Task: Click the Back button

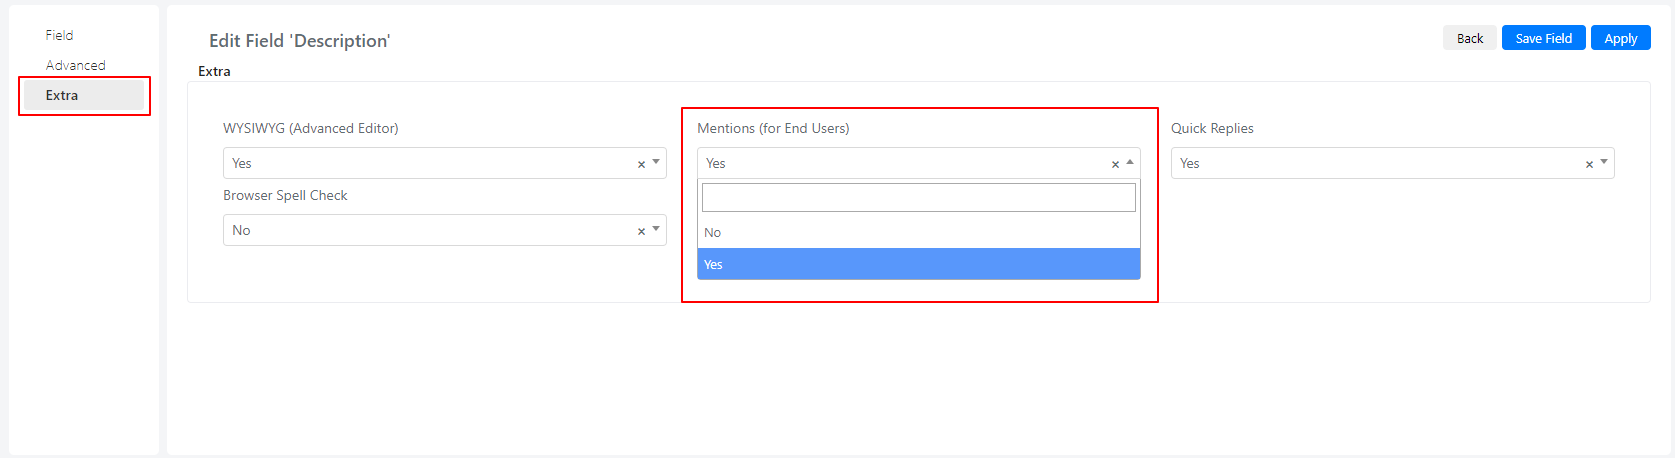Action: (1470, 38)
